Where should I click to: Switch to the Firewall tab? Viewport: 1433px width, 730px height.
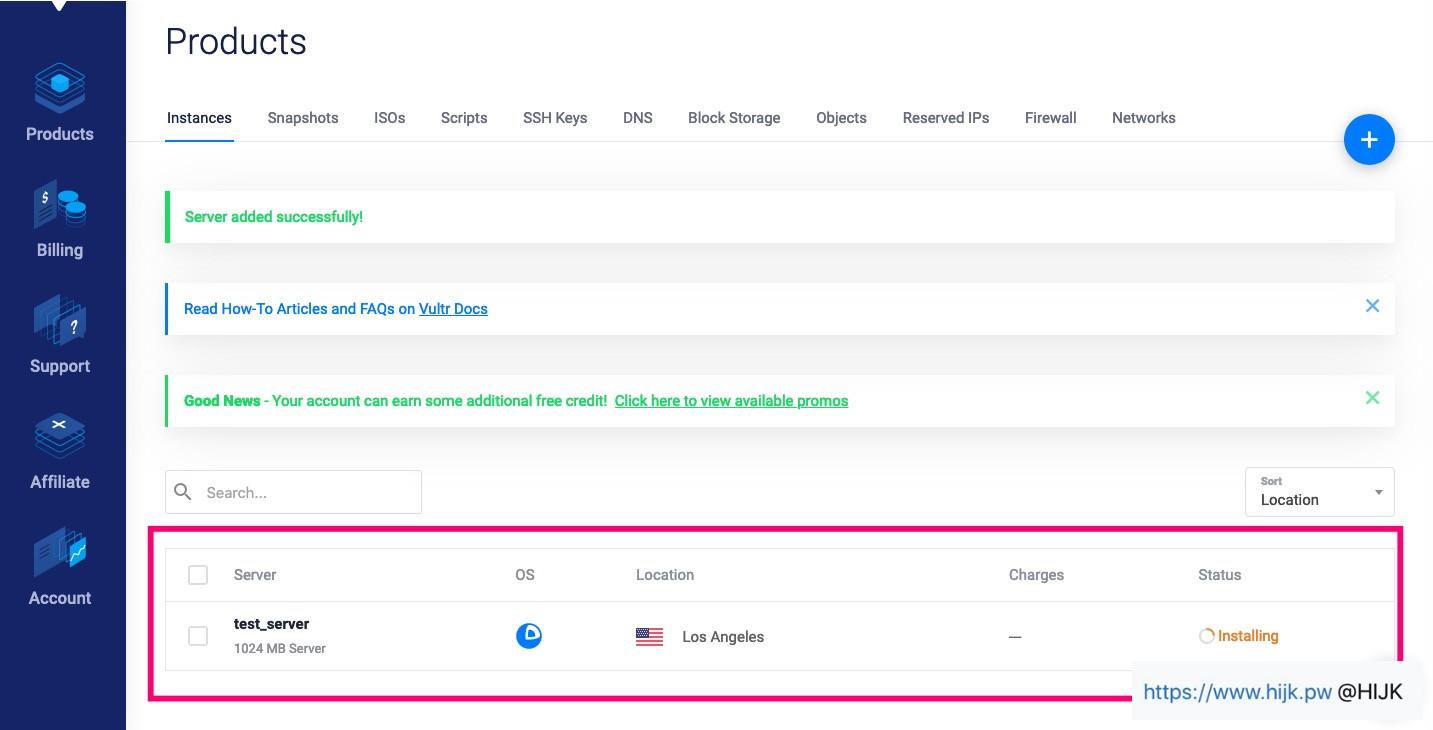click(x=1050, y=118)
